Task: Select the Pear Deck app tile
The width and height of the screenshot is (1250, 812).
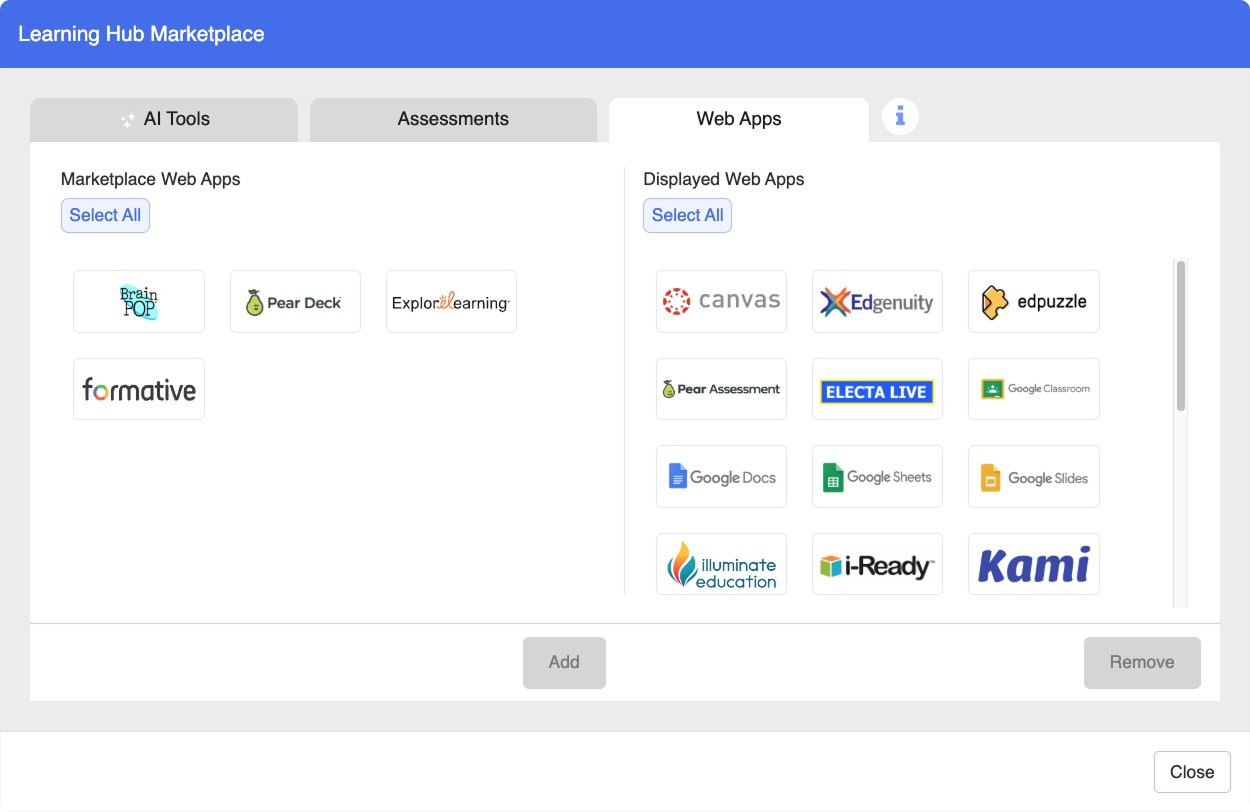Action: click(295, 301)
